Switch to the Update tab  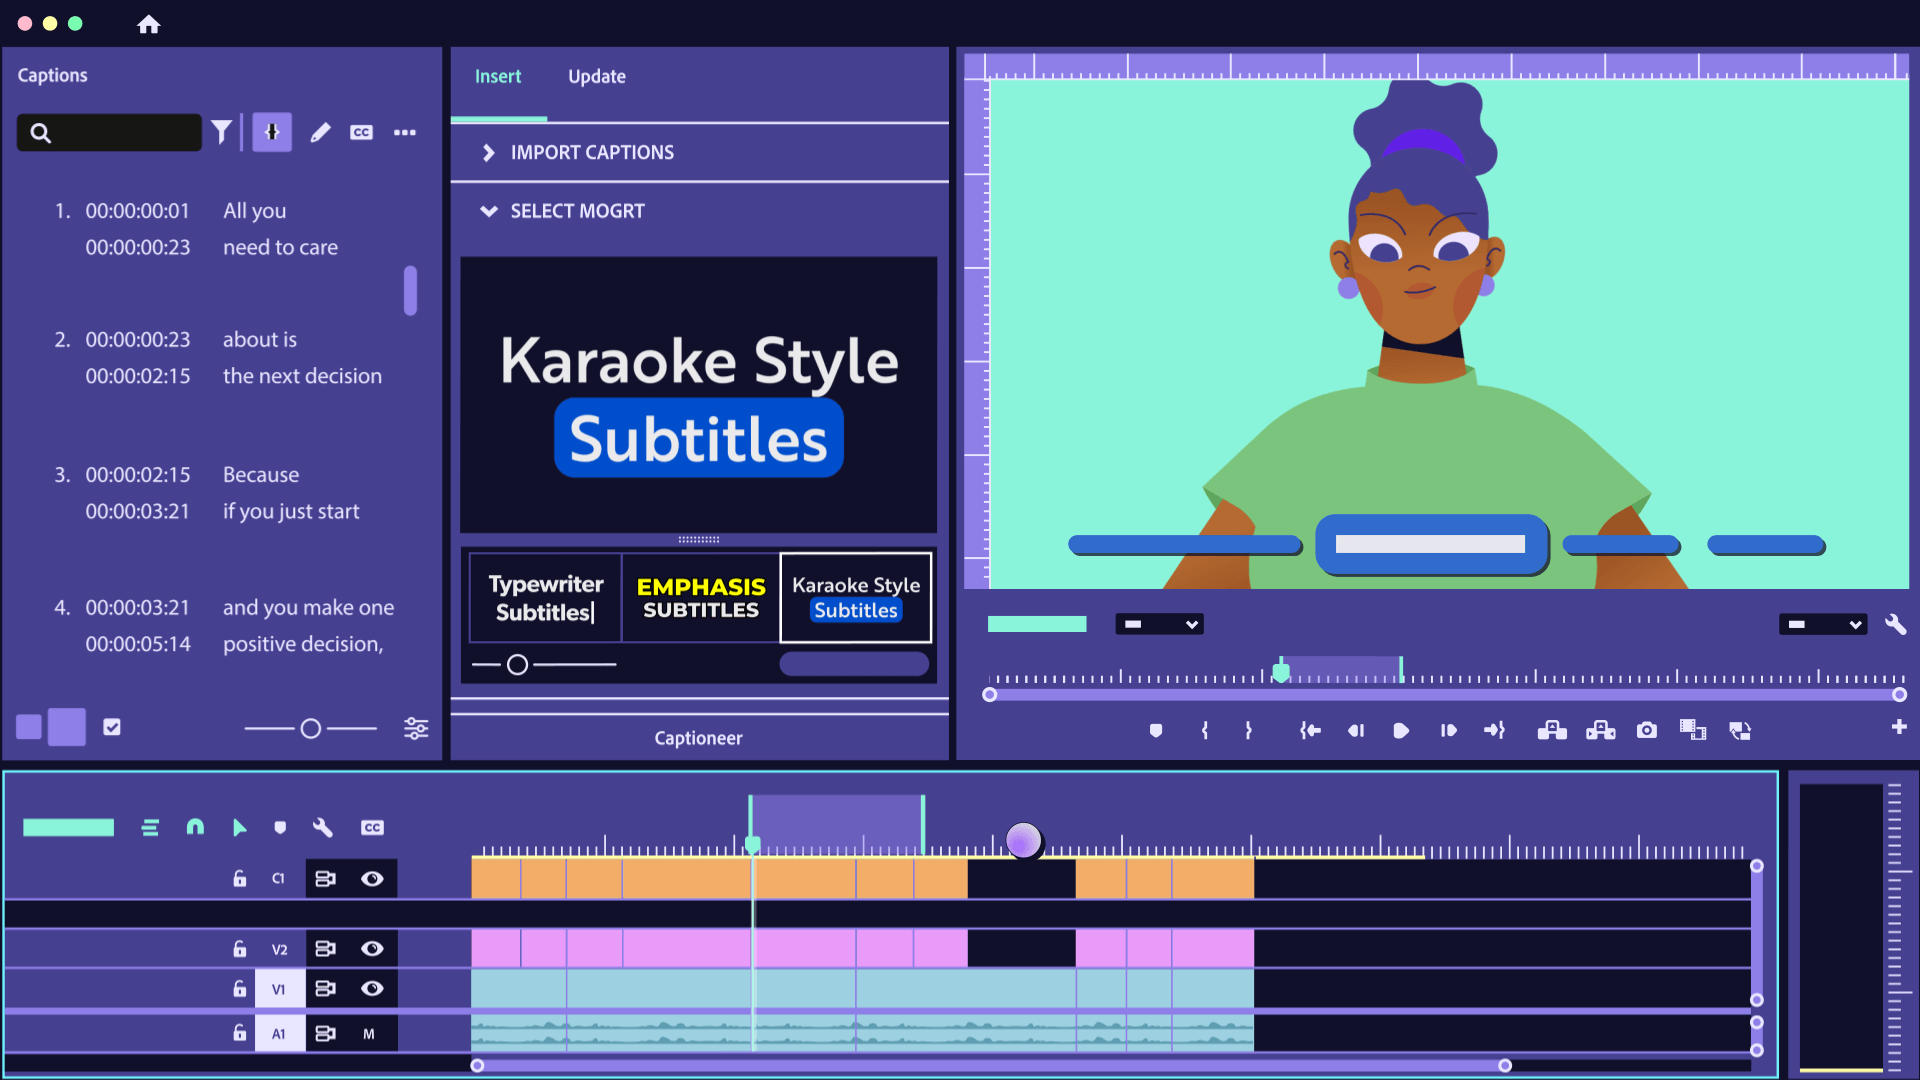(x=596, y=77)
